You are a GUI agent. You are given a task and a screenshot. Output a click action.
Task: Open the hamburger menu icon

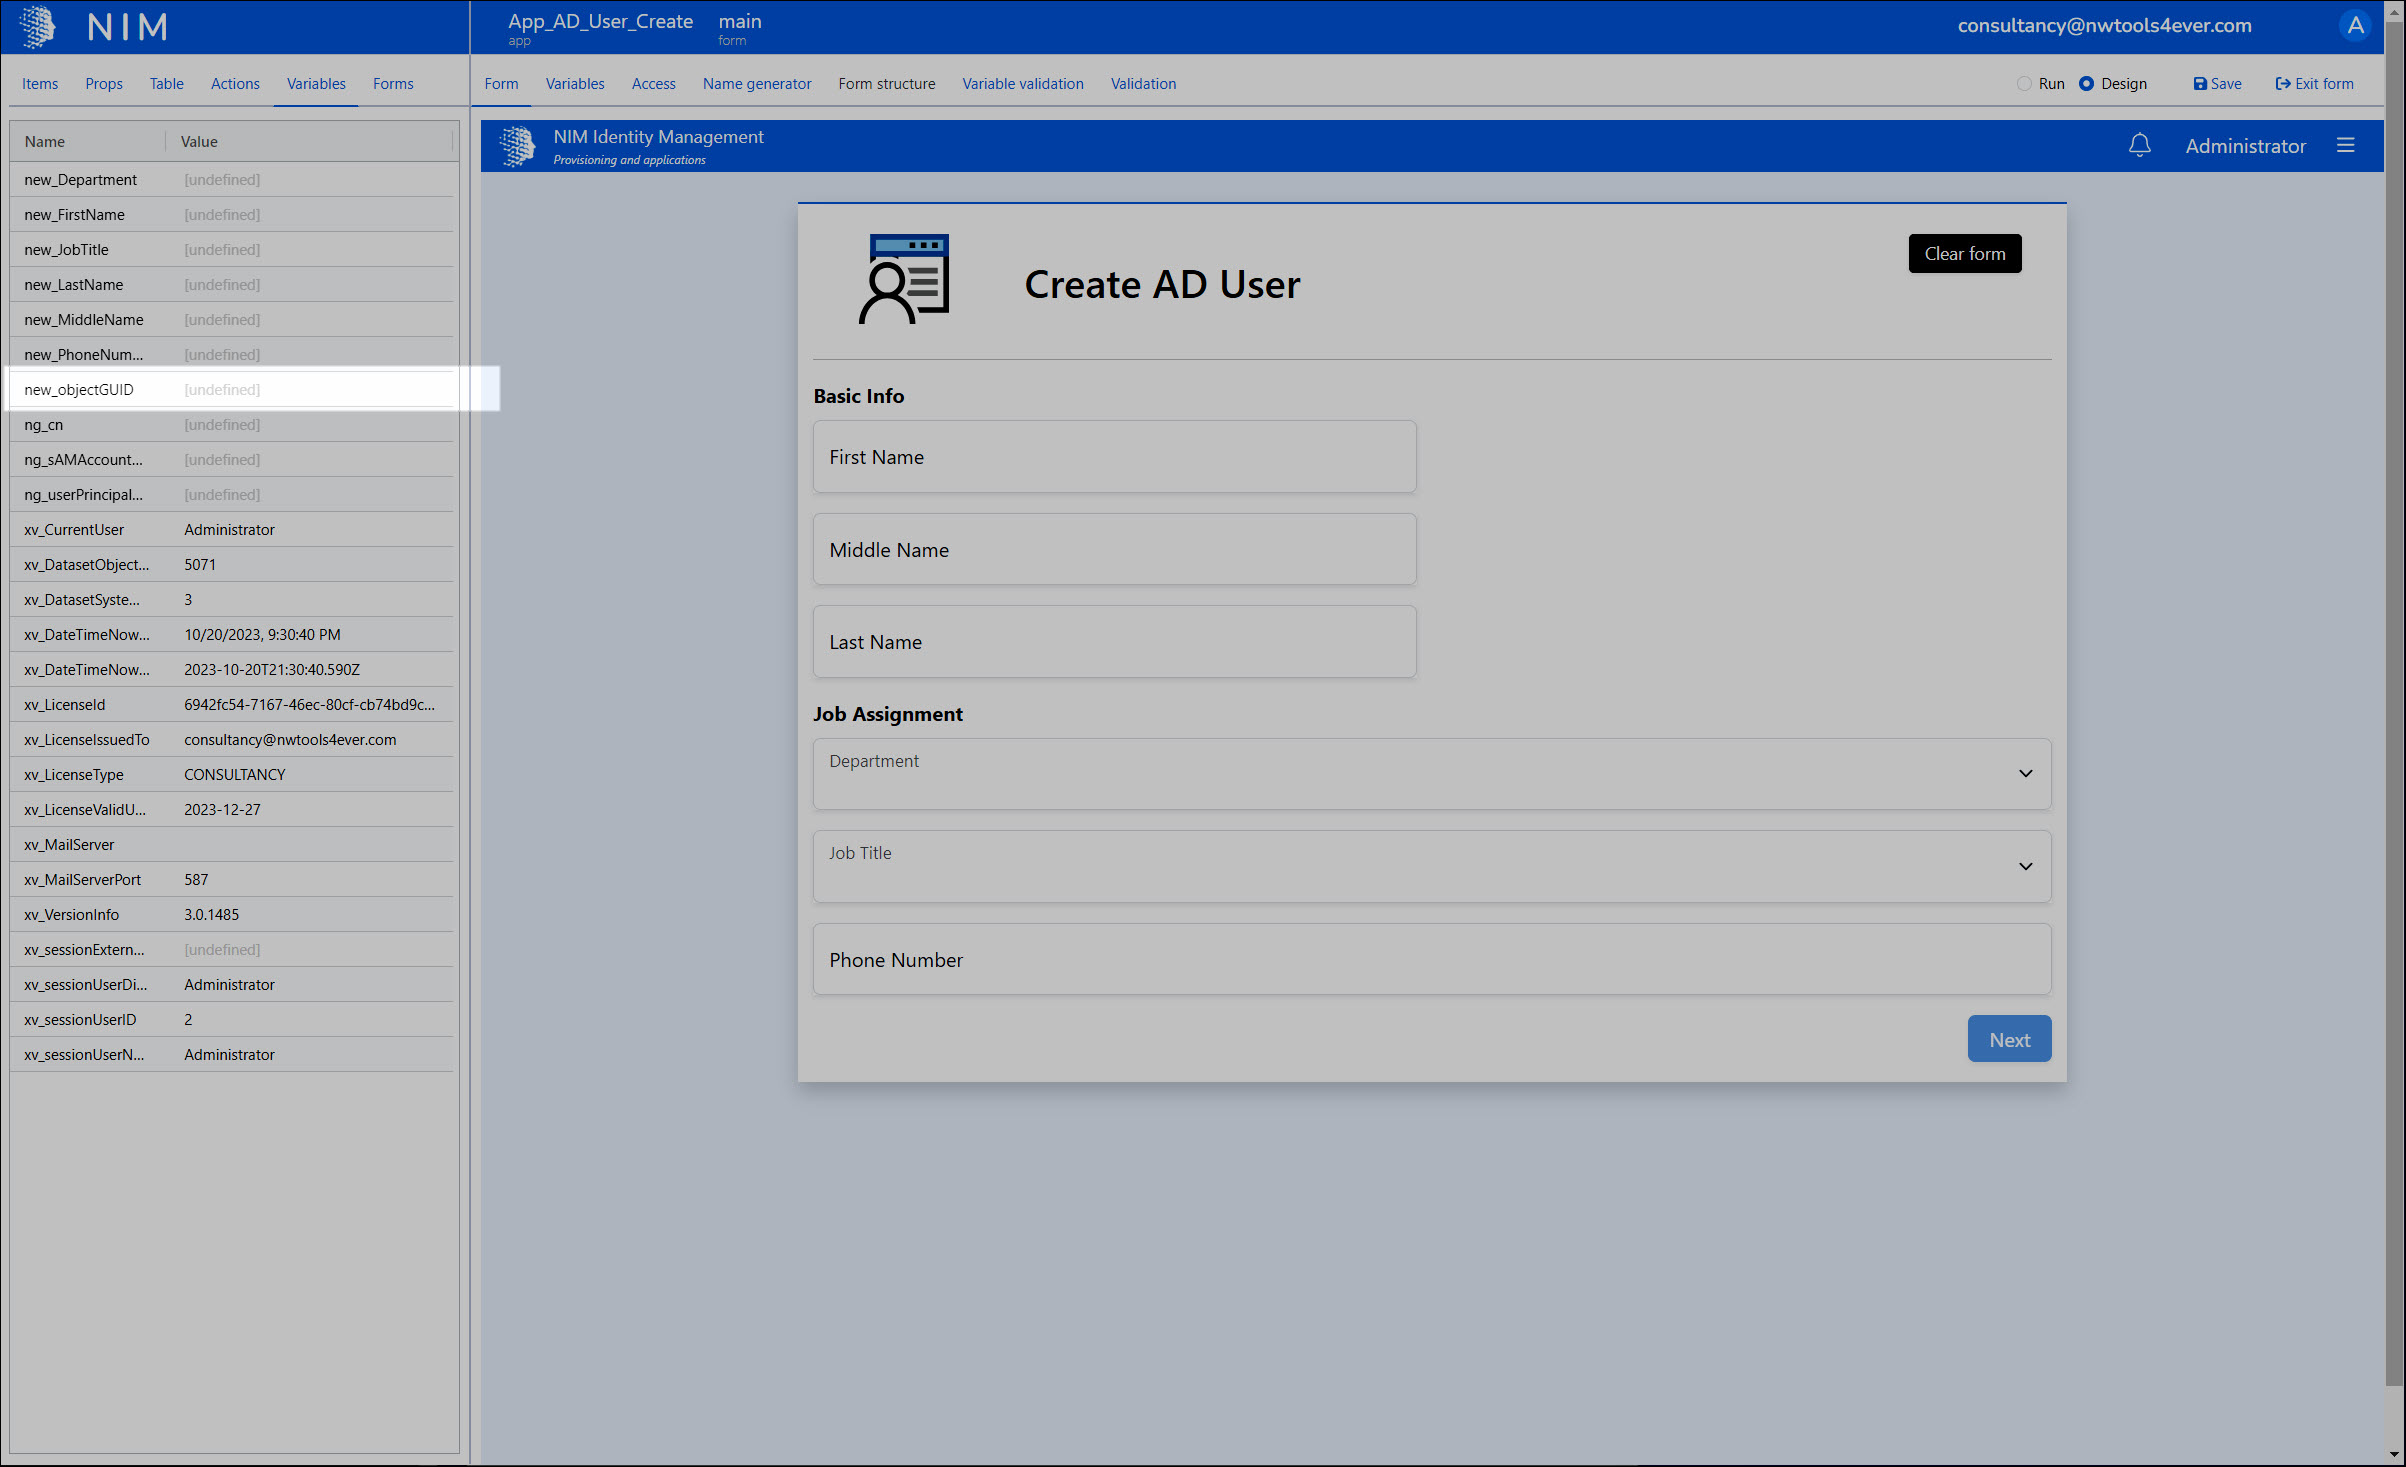tap(2346, 146)
